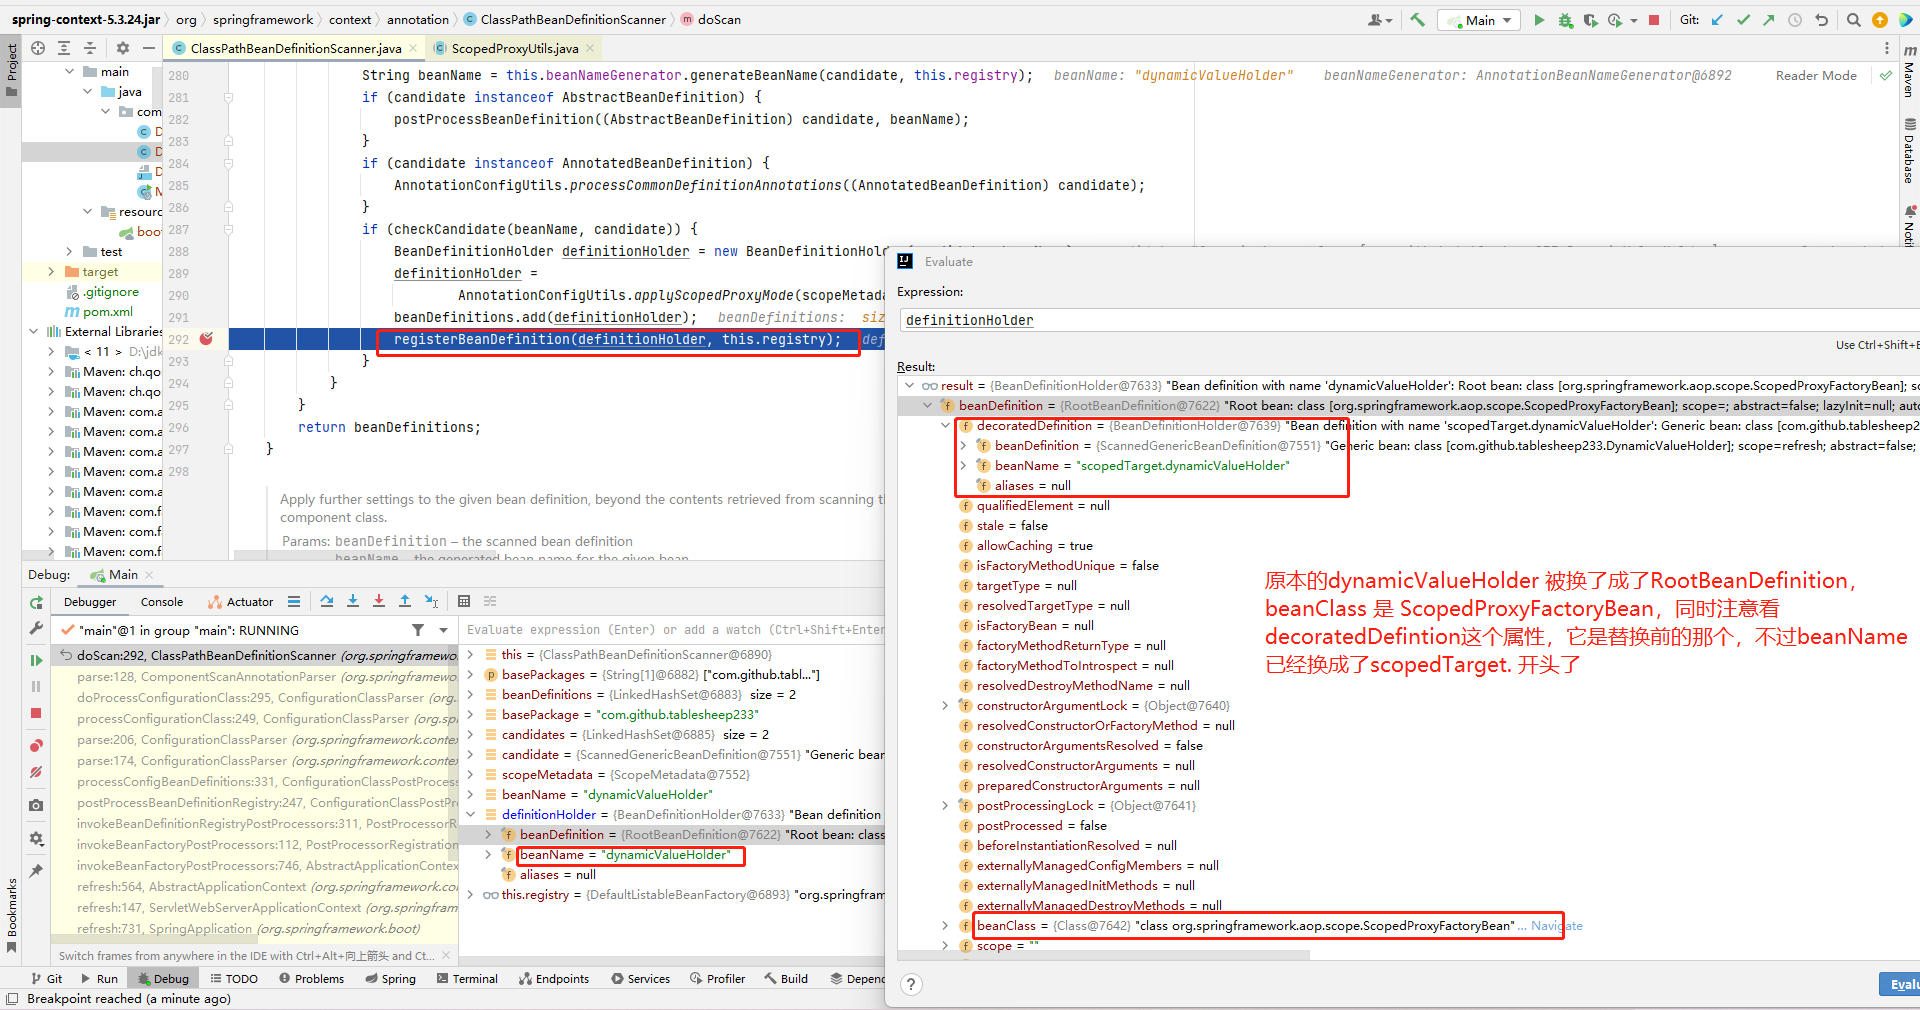Click the Build Project hammer icon
1920x1010 pixels.
1417,20
